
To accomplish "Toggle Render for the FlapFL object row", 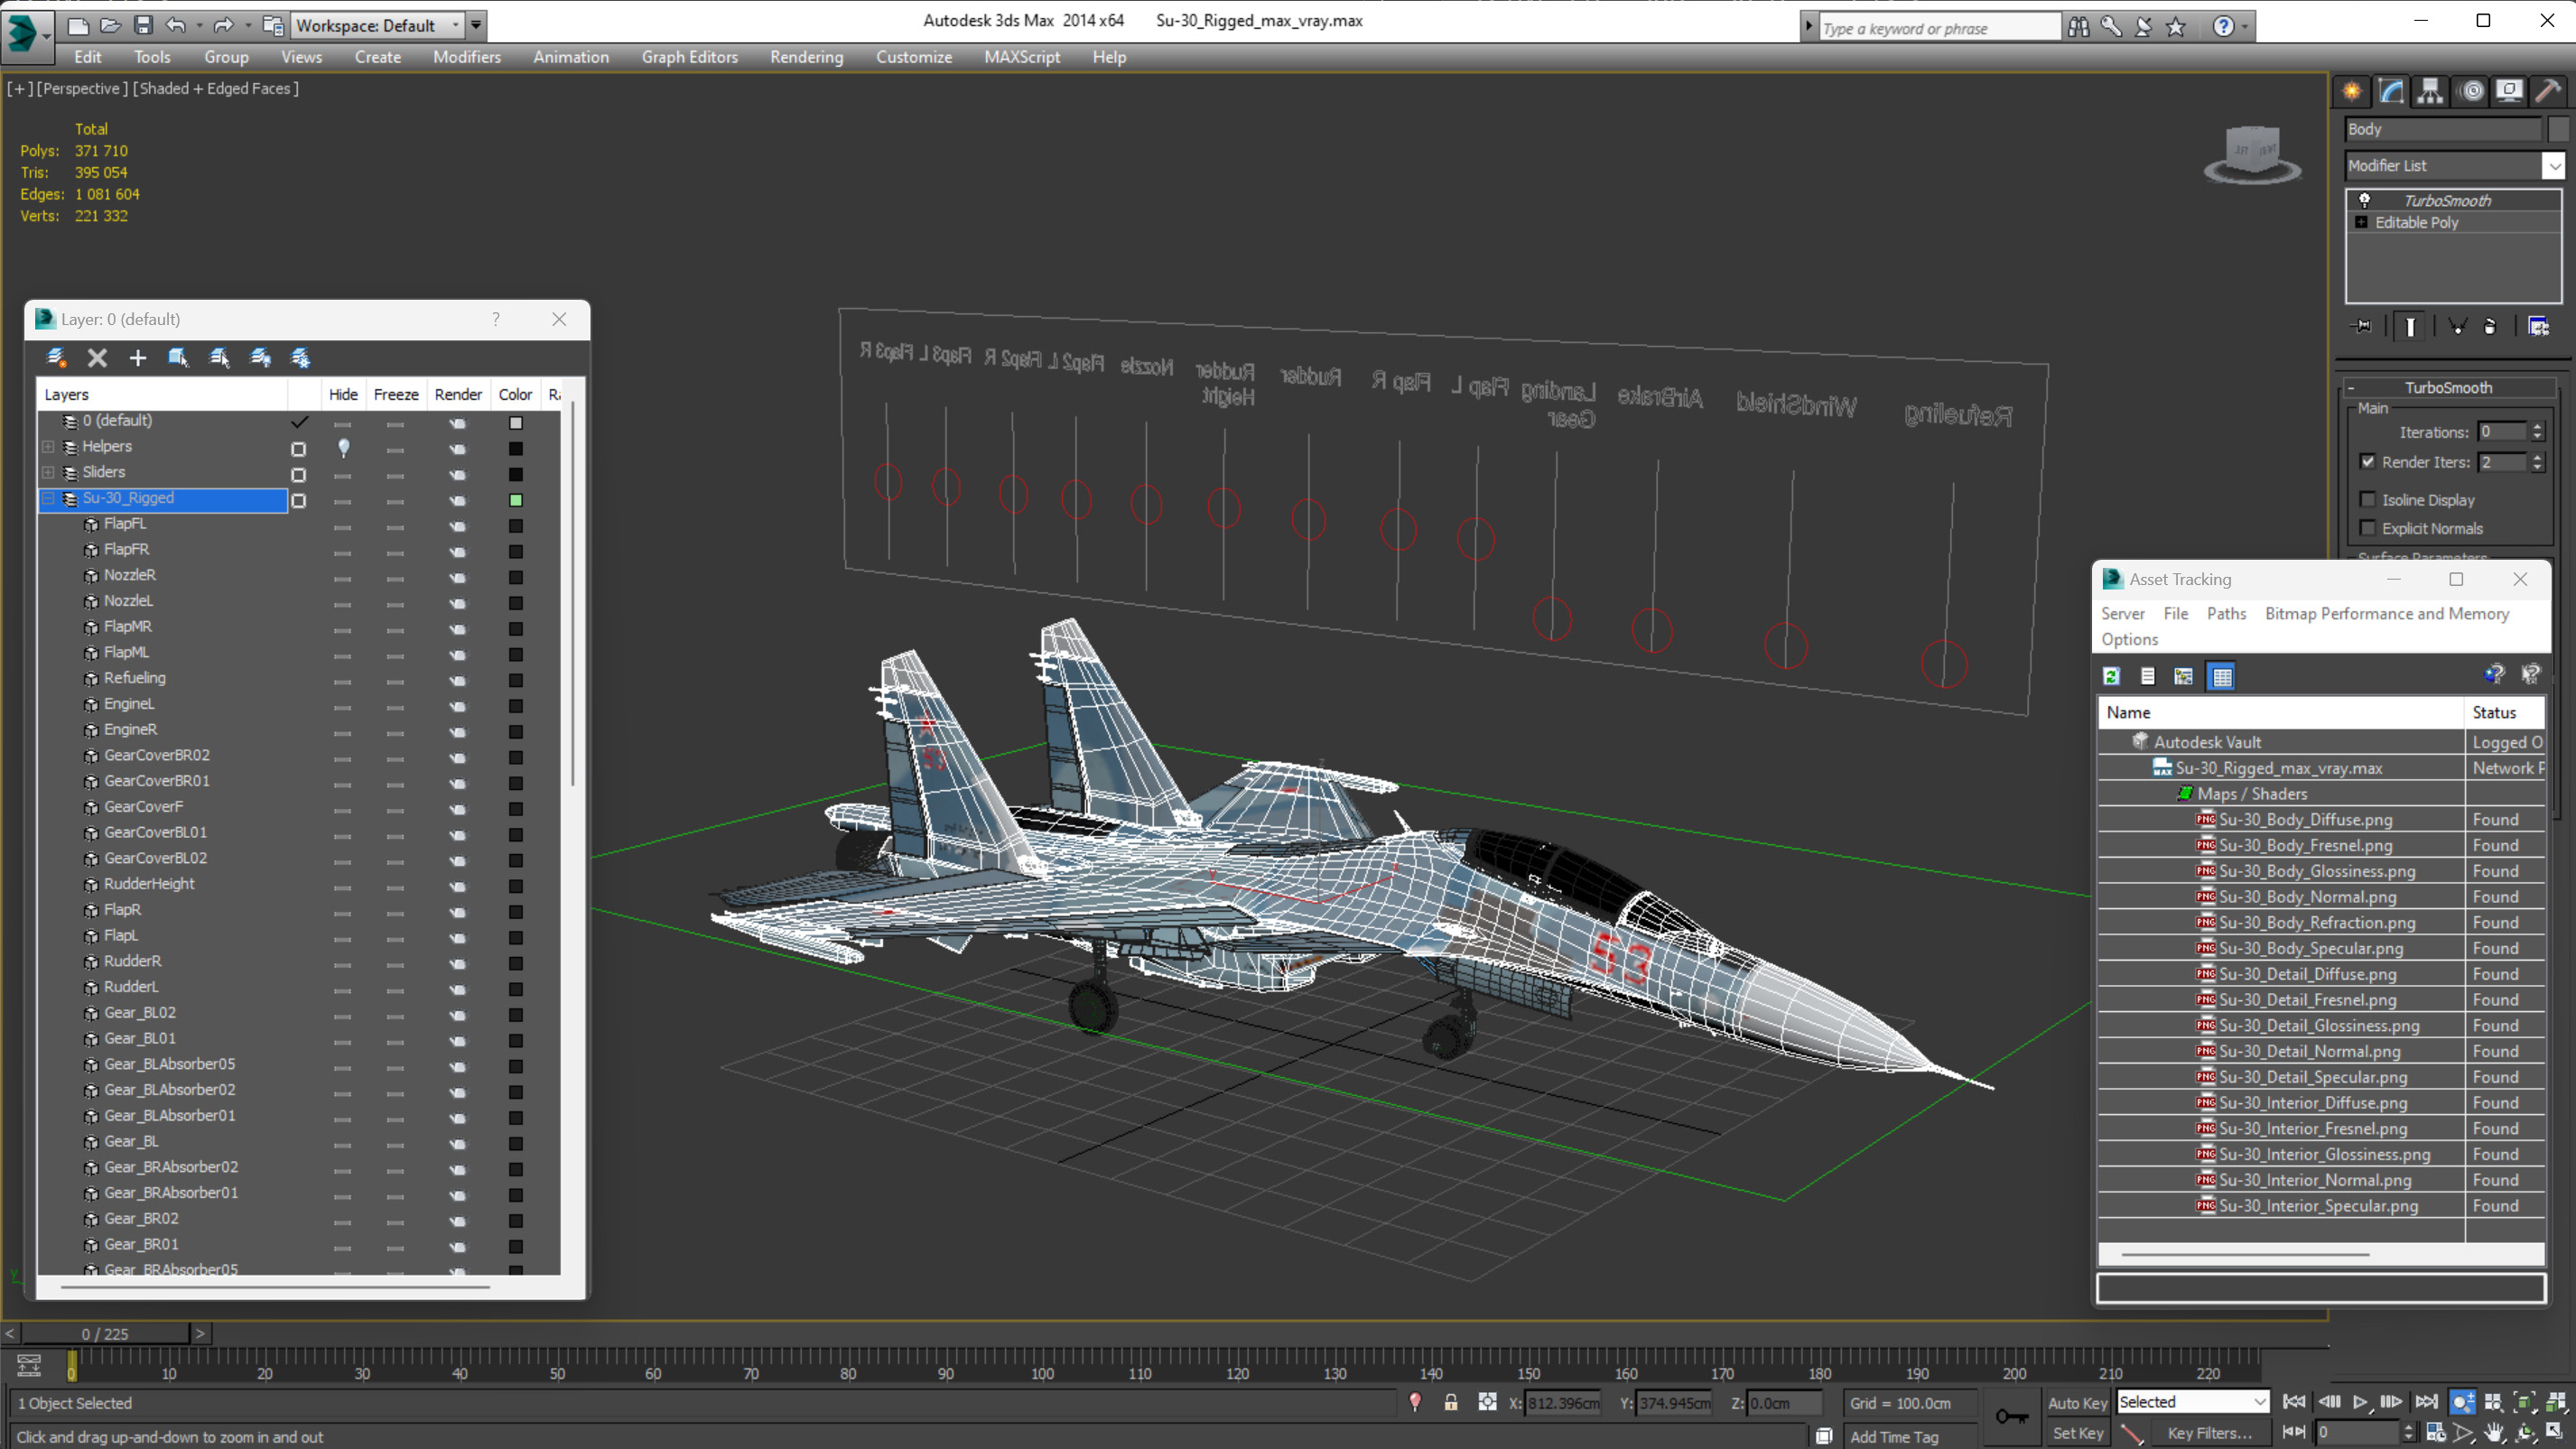I will (x=457, y=526).
